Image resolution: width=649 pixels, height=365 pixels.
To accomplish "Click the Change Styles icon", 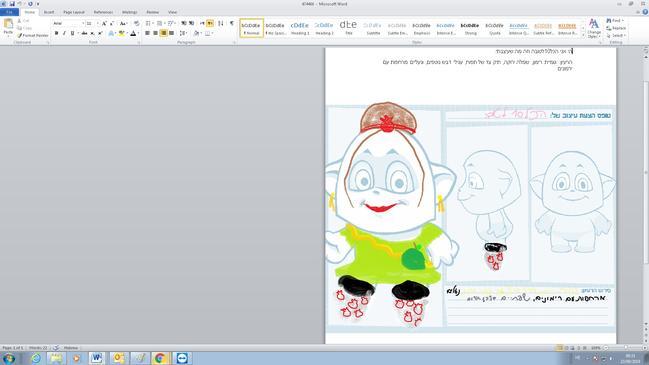I will [594, 28].
